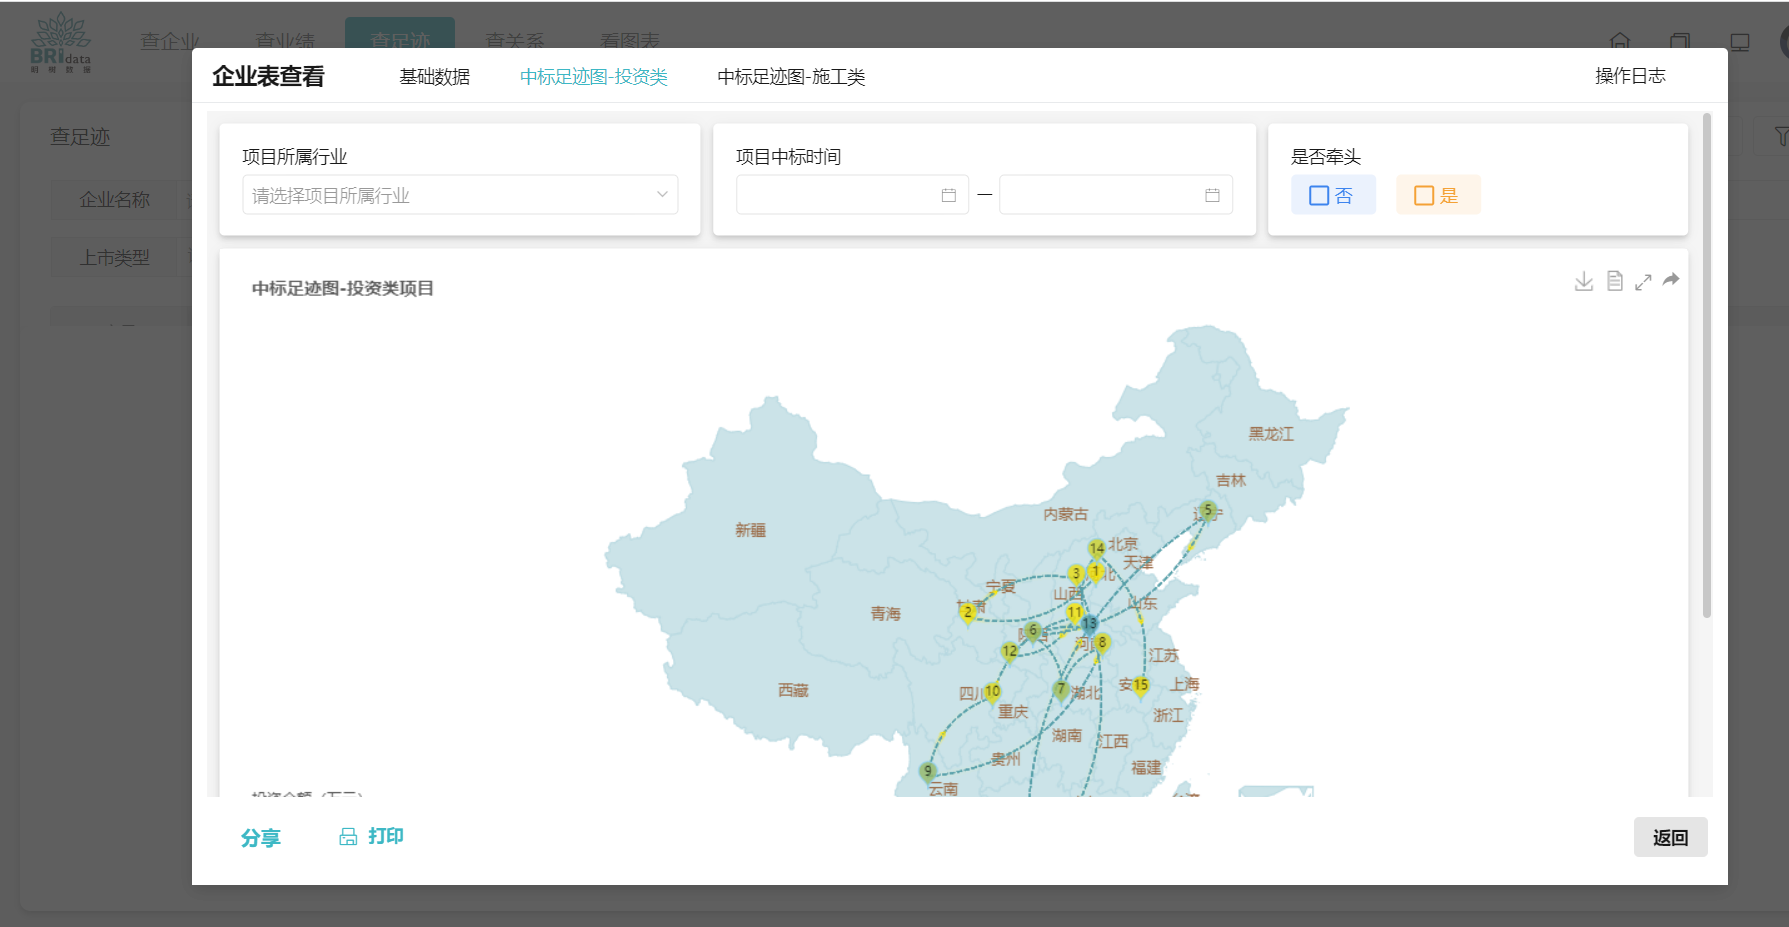This screenshot has width=1789, height=927.
Task: Select 查企业 tab in background navigation
Action: click(170, 41)
